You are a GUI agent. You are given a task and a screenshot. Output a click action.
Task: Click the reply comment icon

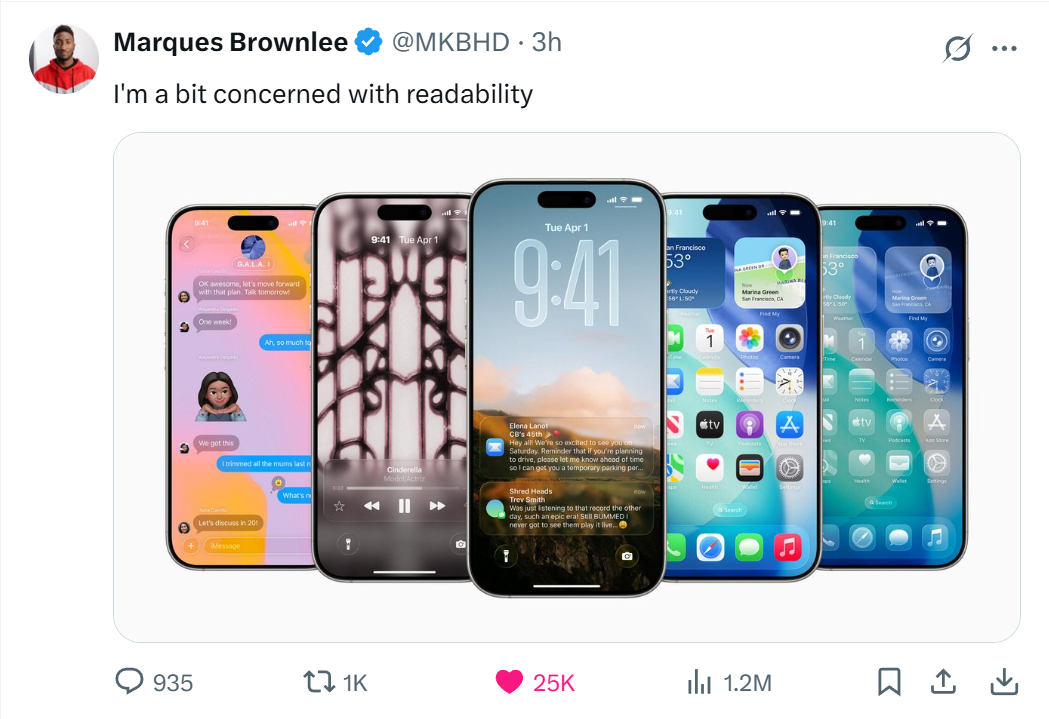click(x=129, y=682)
